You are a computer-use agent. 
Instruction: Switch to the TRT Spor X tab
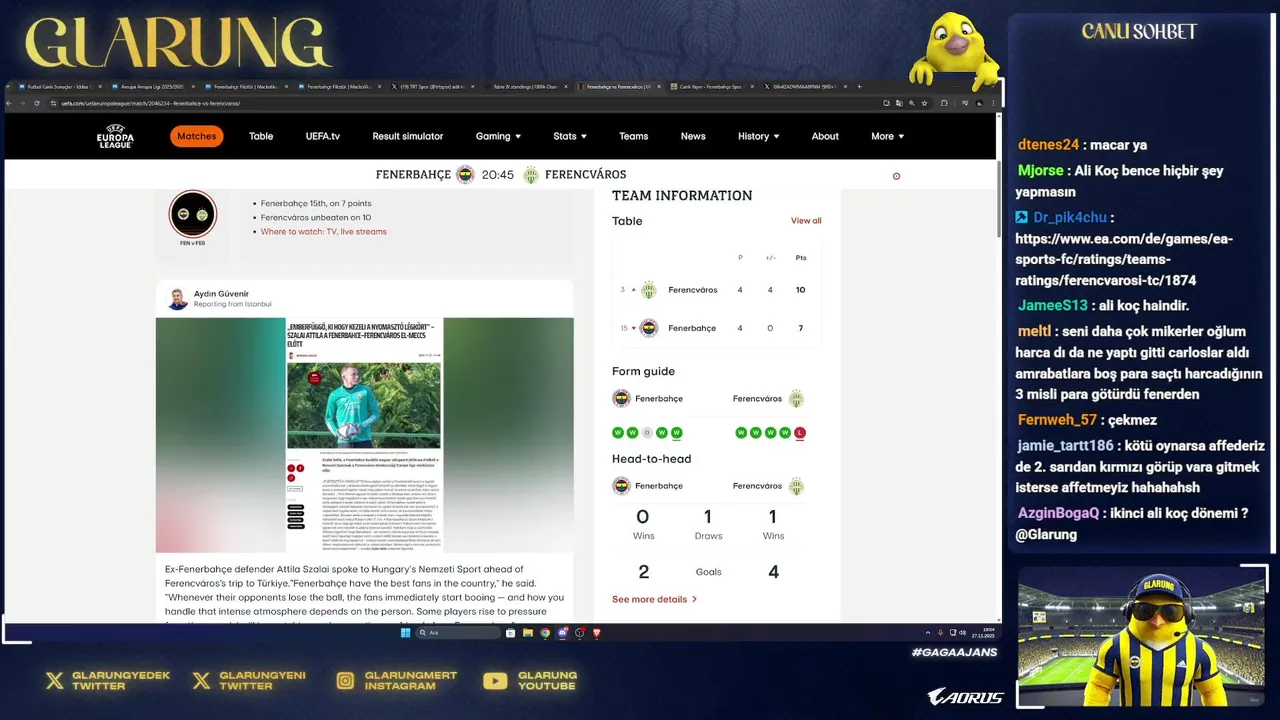434,87
